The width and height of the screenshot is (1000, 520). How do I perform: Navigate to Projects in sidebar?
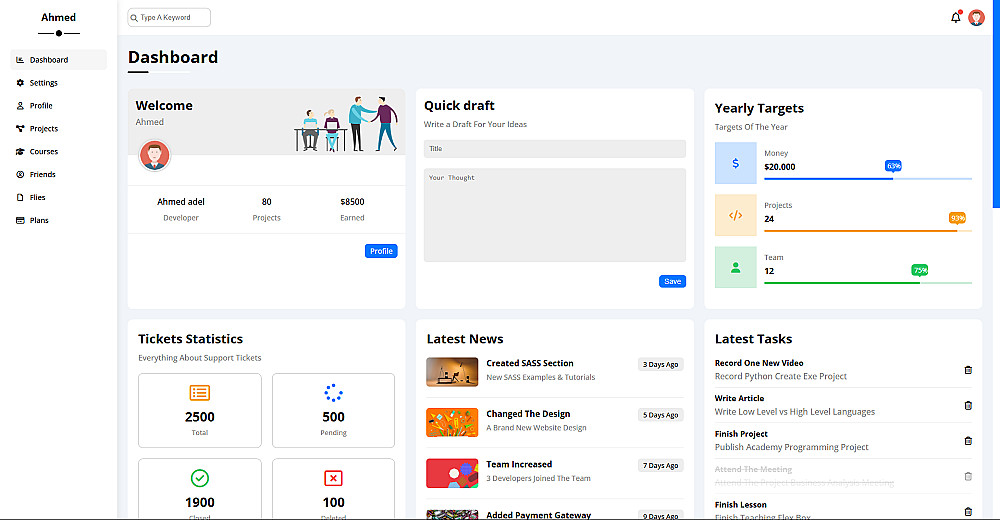[x=59, y=128]
